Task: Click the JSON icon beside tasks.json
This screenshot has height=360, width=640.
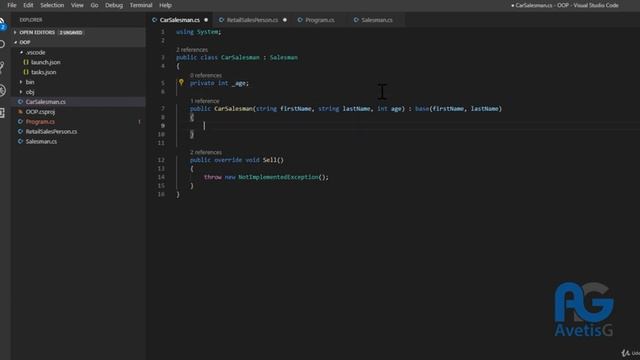Action: [x=26, y=72]
